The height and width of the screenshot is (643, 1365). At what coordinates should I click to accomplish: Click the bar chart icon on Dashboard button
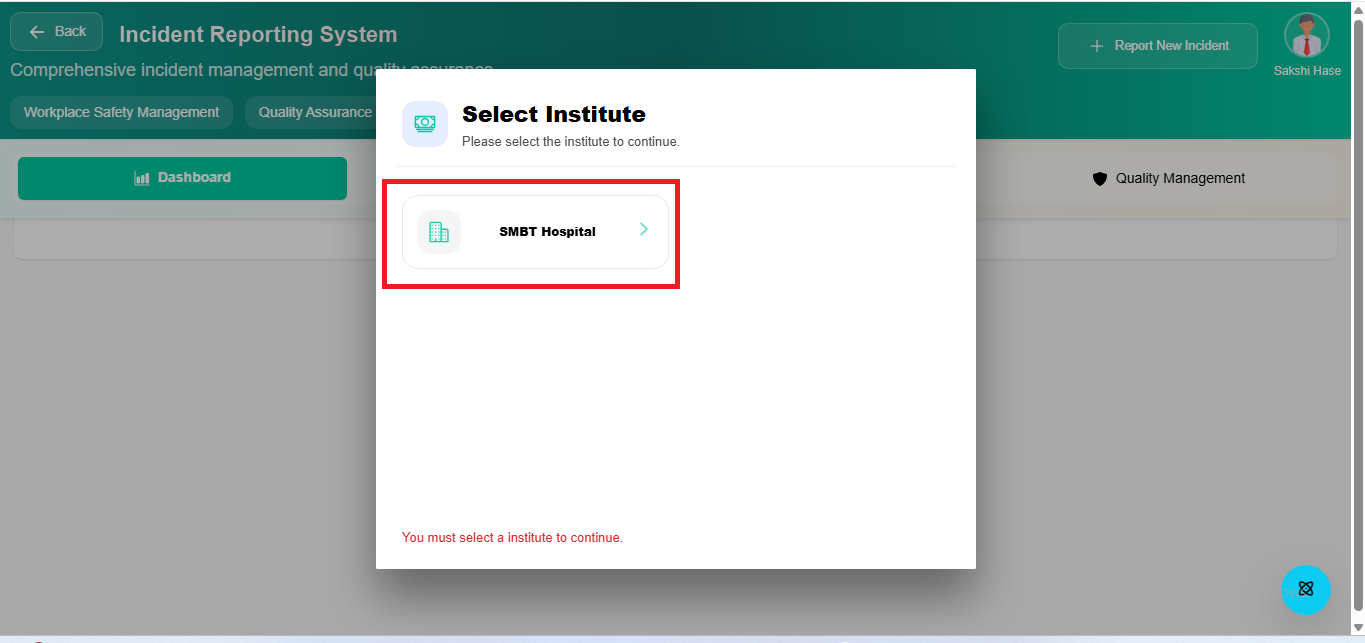point(141,178)
